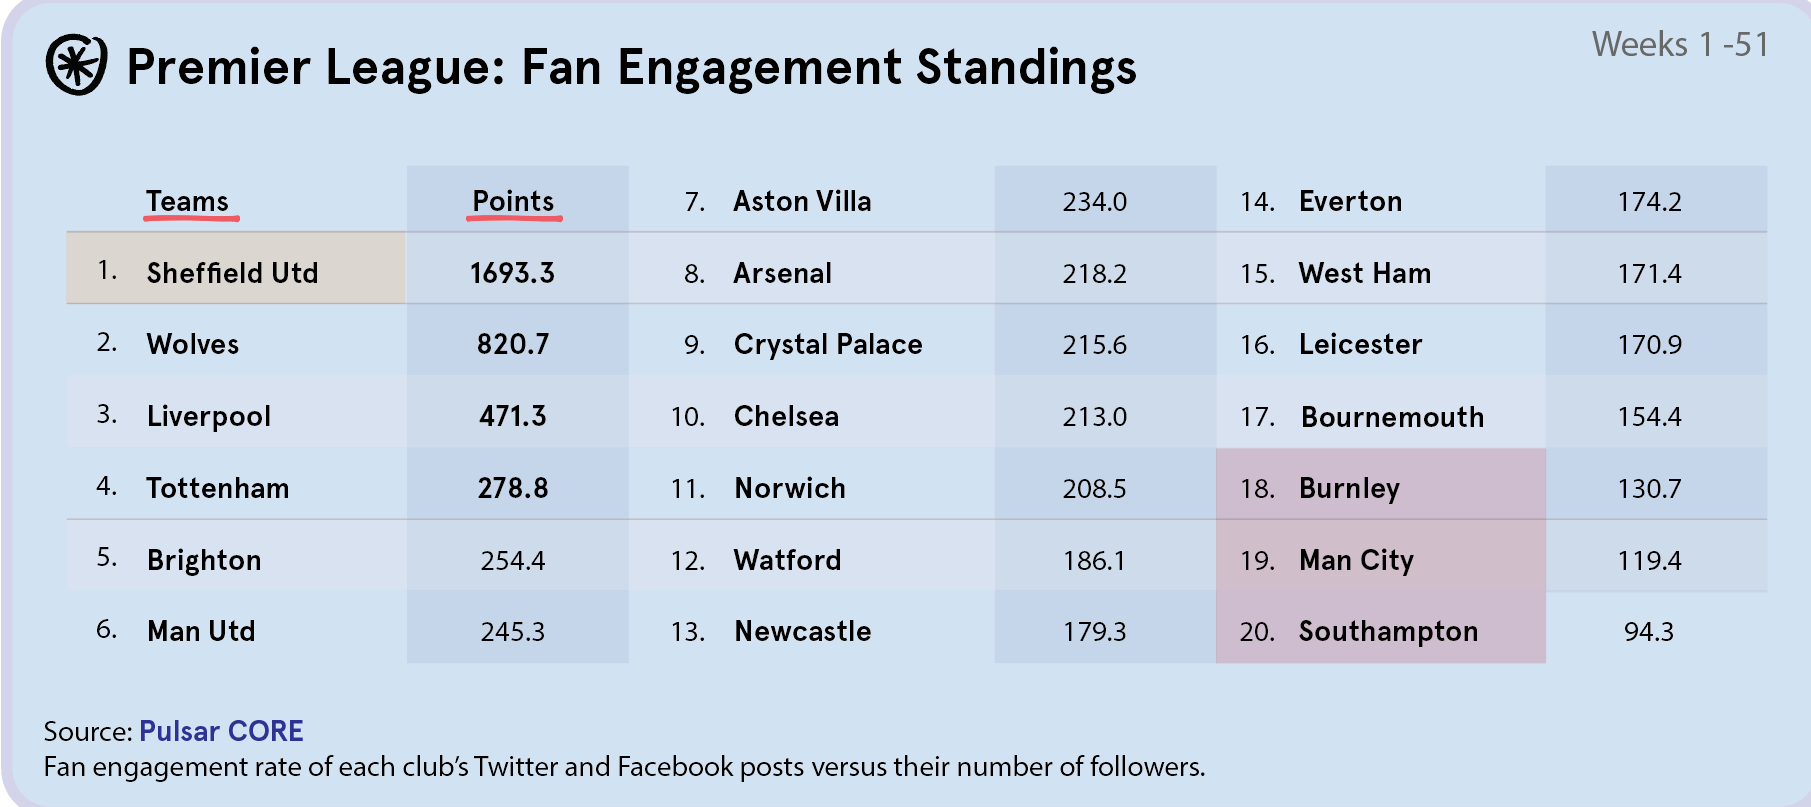Select Crystal Palace in the table
The width and height of the screenshot is (1811, 807).
[828, 344]
